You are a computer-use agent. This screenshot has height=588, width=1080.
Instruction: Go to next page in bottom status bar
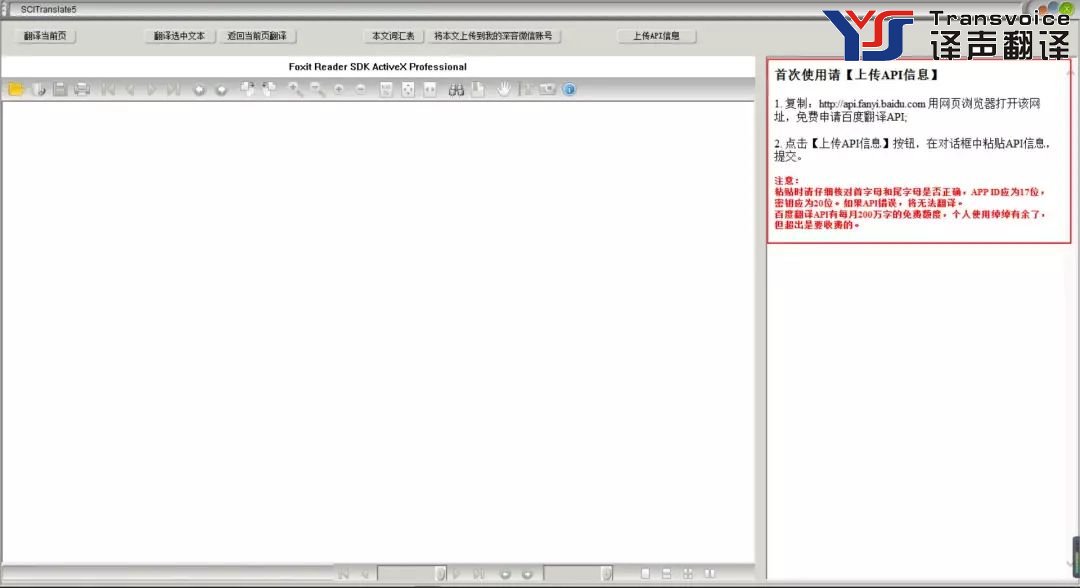(x=457, y=574)
